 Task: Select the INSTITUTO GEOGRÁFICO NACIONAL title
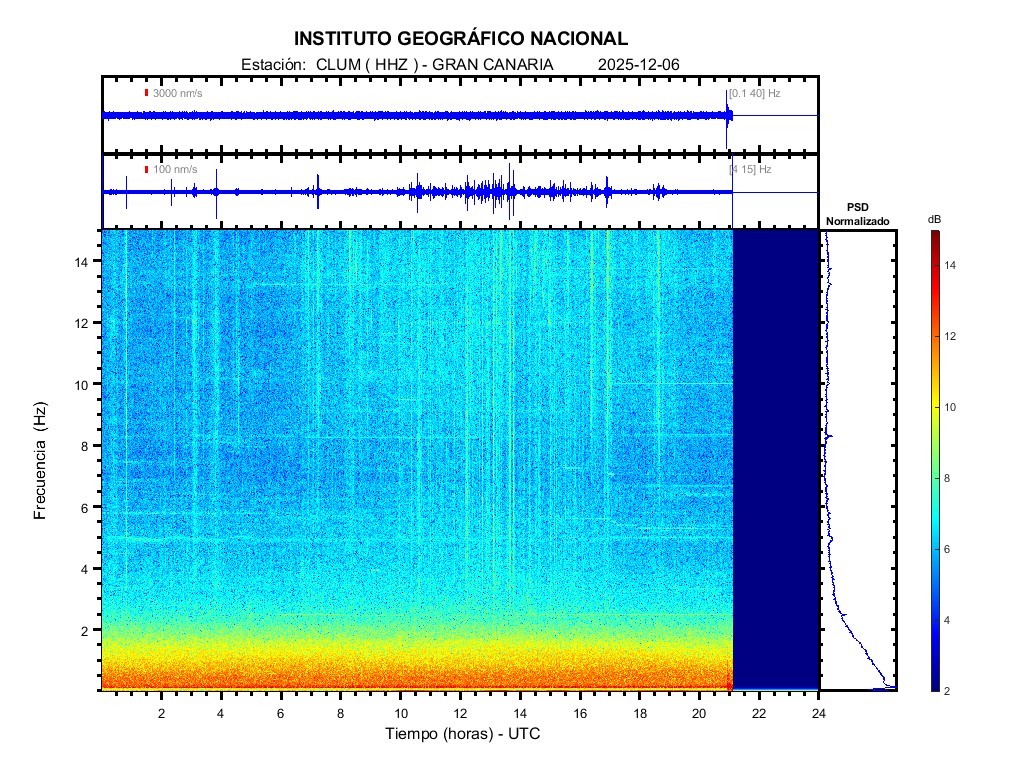[x=461, y=39]
